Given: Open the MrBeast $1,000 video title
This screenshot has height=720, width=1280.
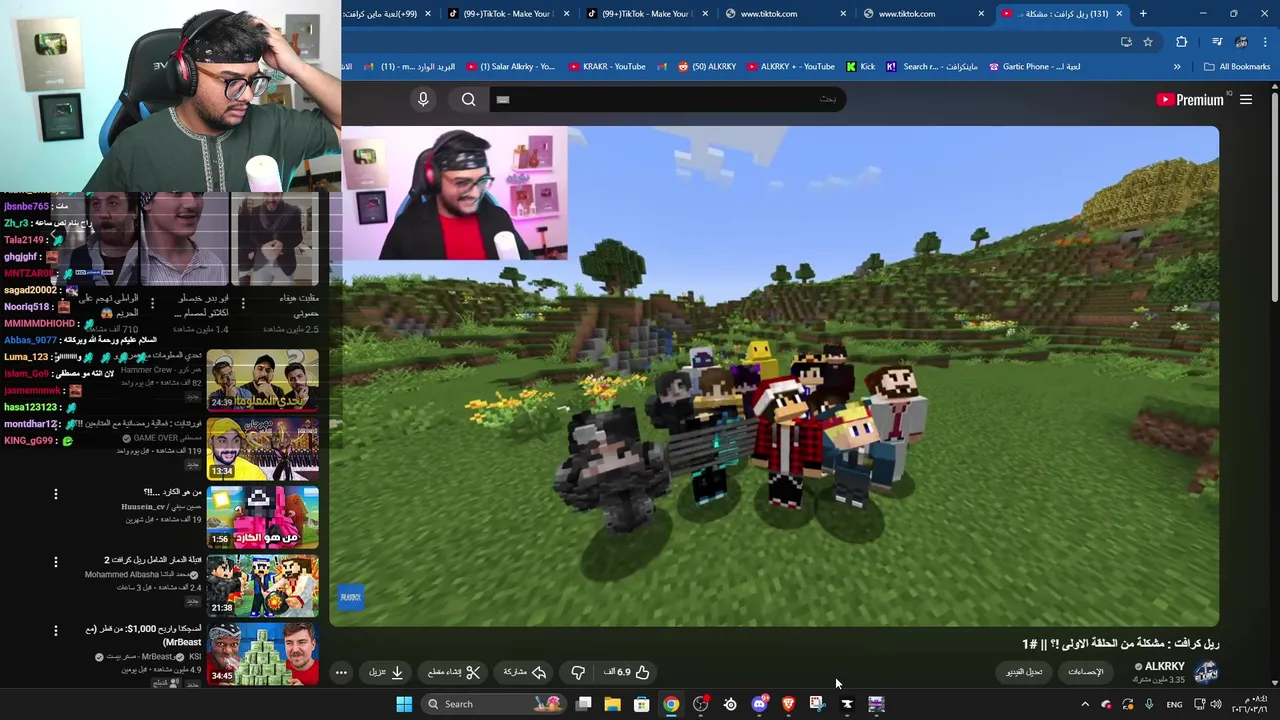Looking at the screenshot, I should coord(143,635).
